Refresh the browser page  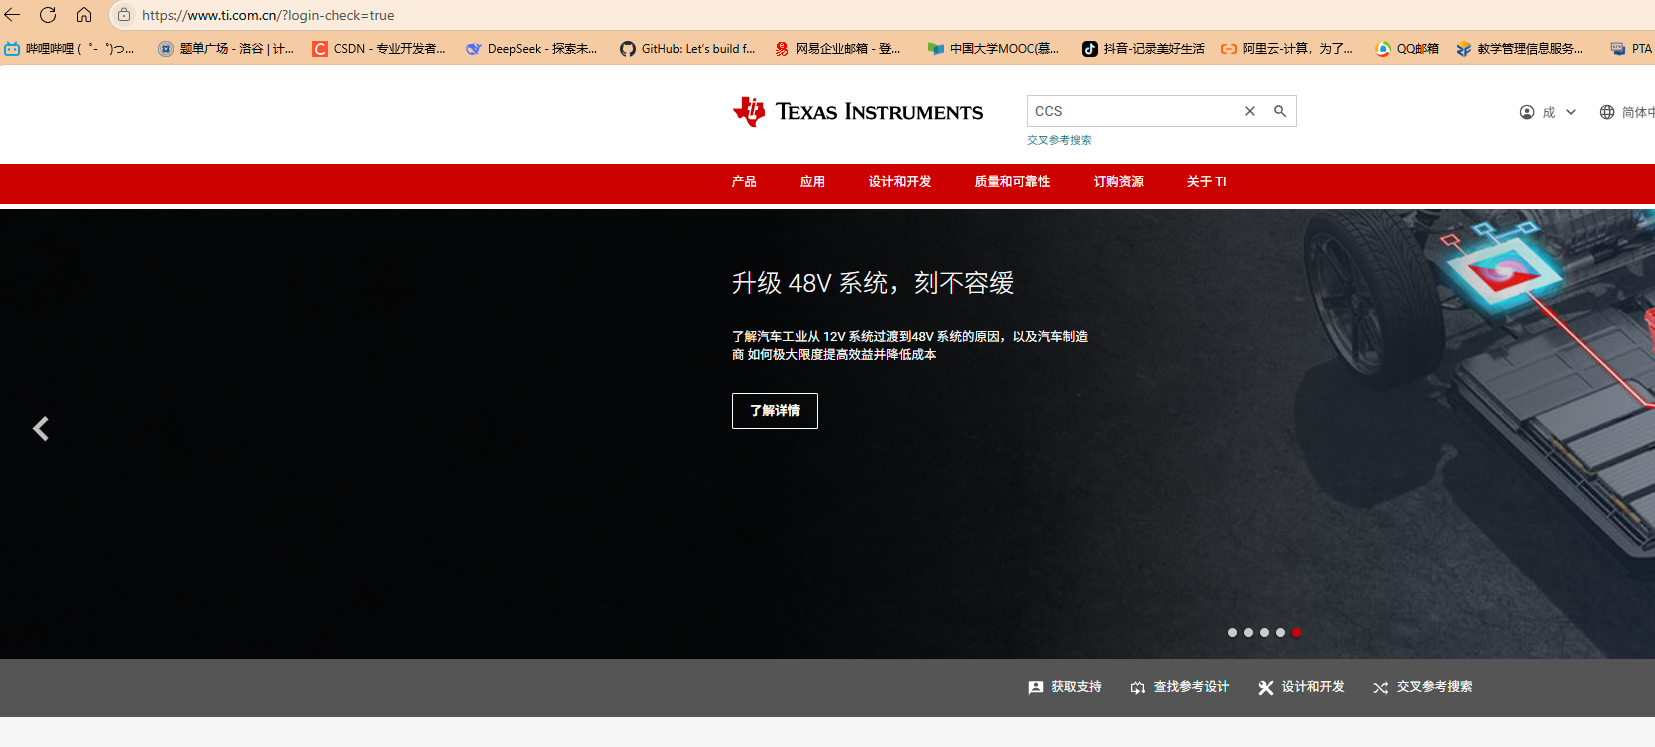[48, 15]
